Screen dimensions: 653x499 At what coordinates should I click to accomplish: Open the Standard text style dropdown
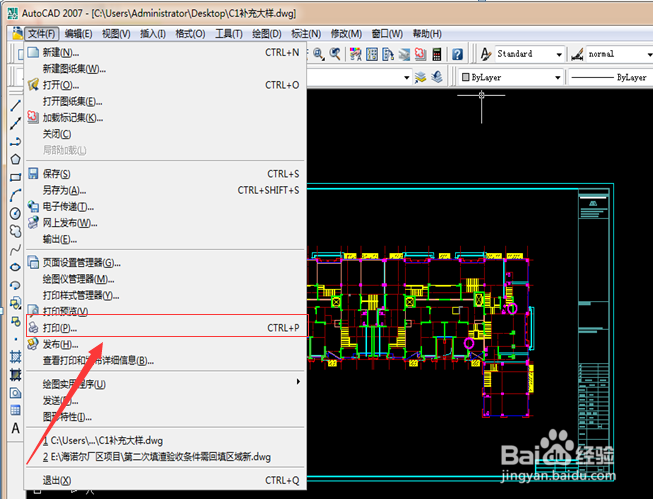(530, 54)
